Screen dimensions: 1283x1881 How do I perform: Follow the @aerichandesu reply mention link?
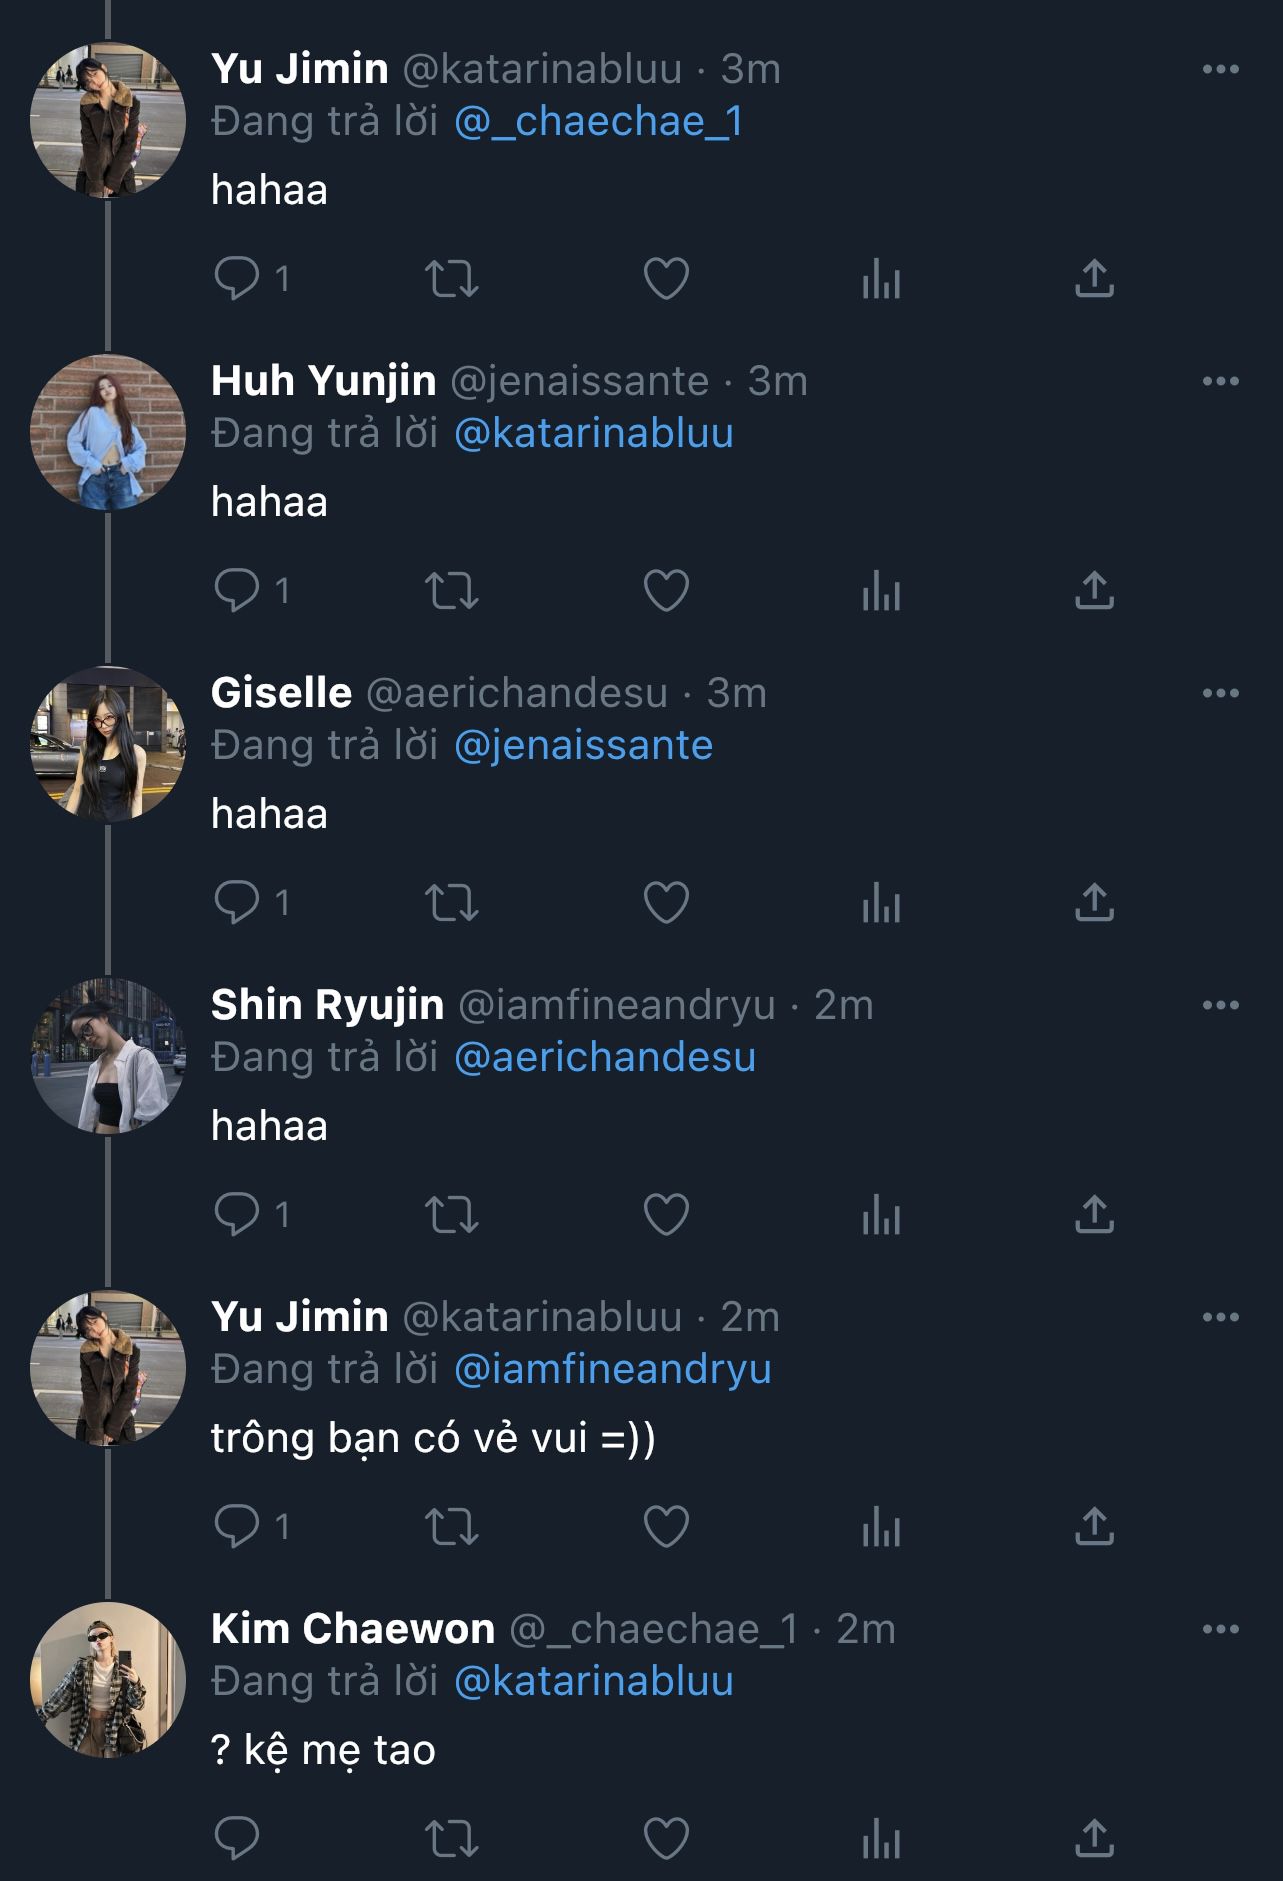click(604, 1058)
